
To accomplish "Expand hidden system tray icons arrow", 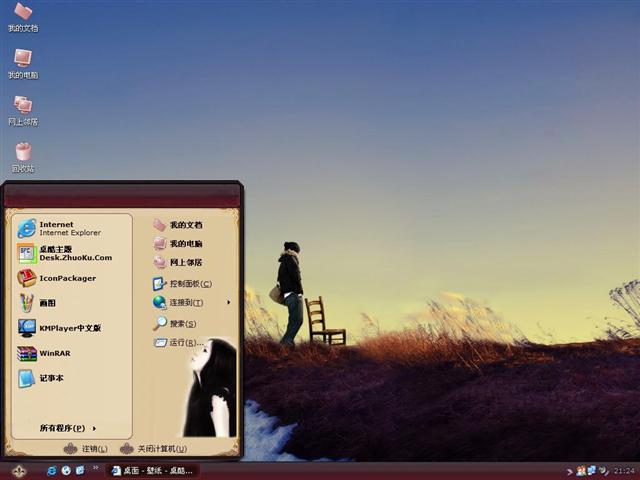I will pyautogui.click(x=569, y=472).
